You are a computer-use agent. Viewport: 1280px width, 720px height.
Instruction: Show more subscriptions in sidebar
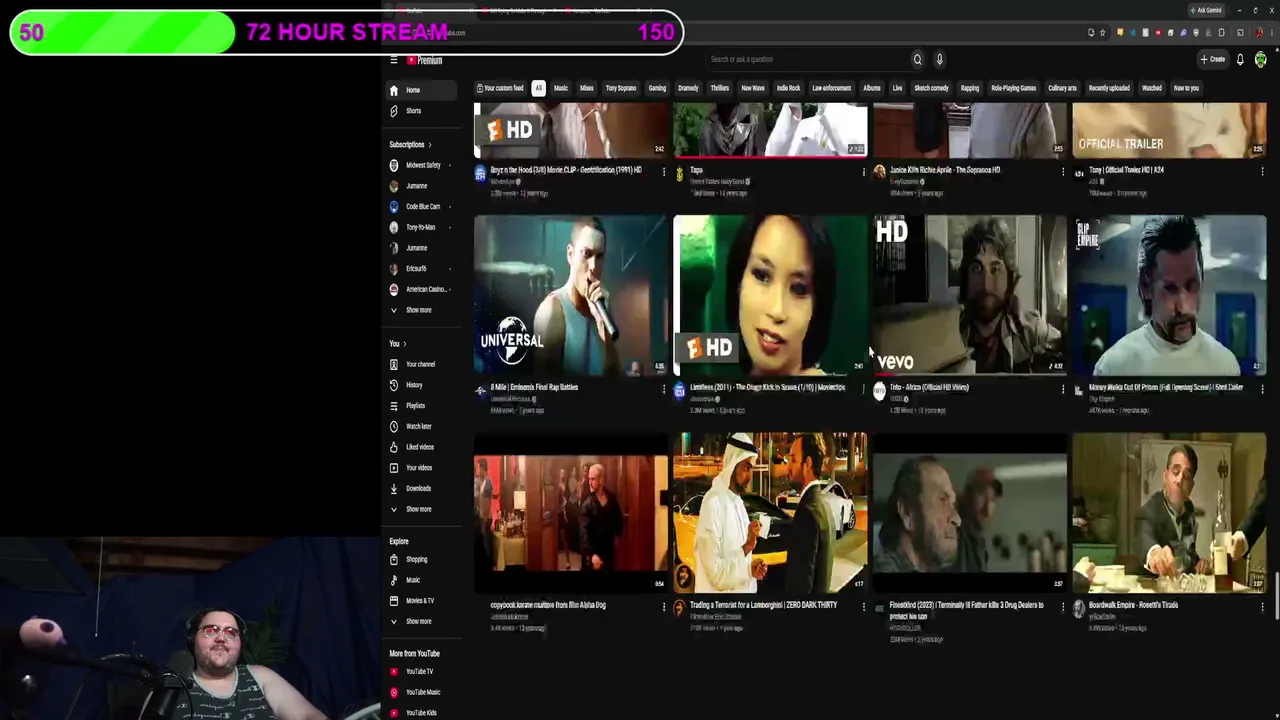click(420, 310)
